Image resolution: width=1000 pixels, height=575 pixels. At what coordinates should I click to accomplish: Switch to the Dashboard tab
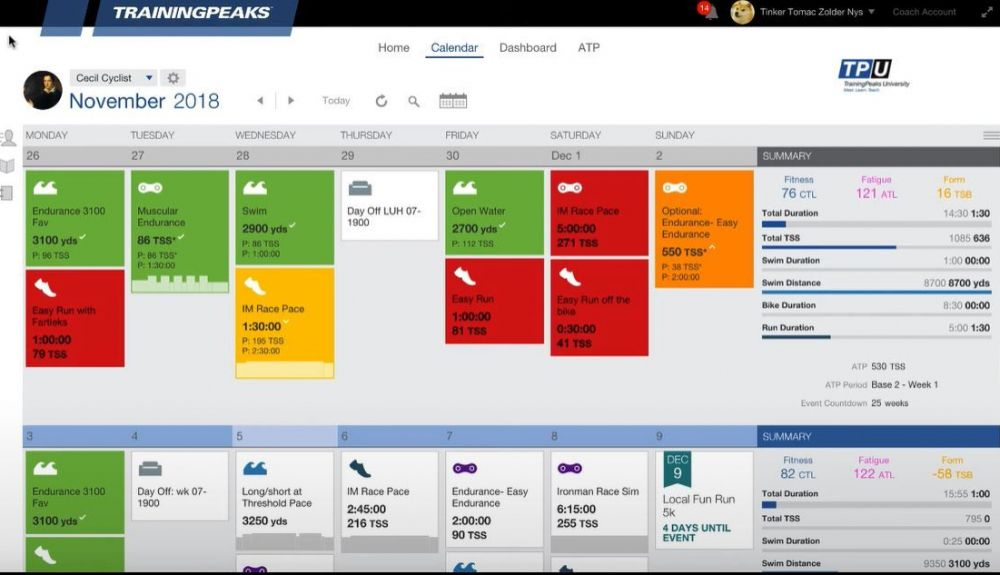coord(527,48)
